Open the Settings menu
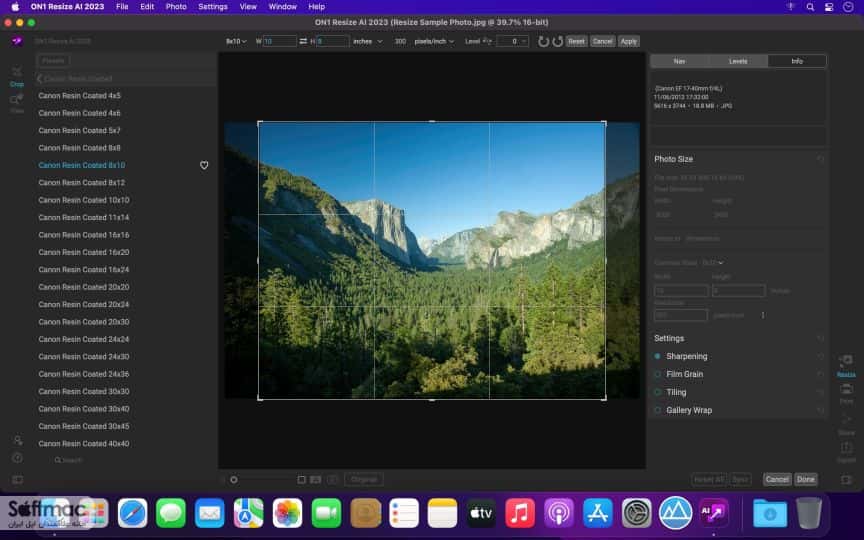The image size is (864, 540). tap(213, 7)
